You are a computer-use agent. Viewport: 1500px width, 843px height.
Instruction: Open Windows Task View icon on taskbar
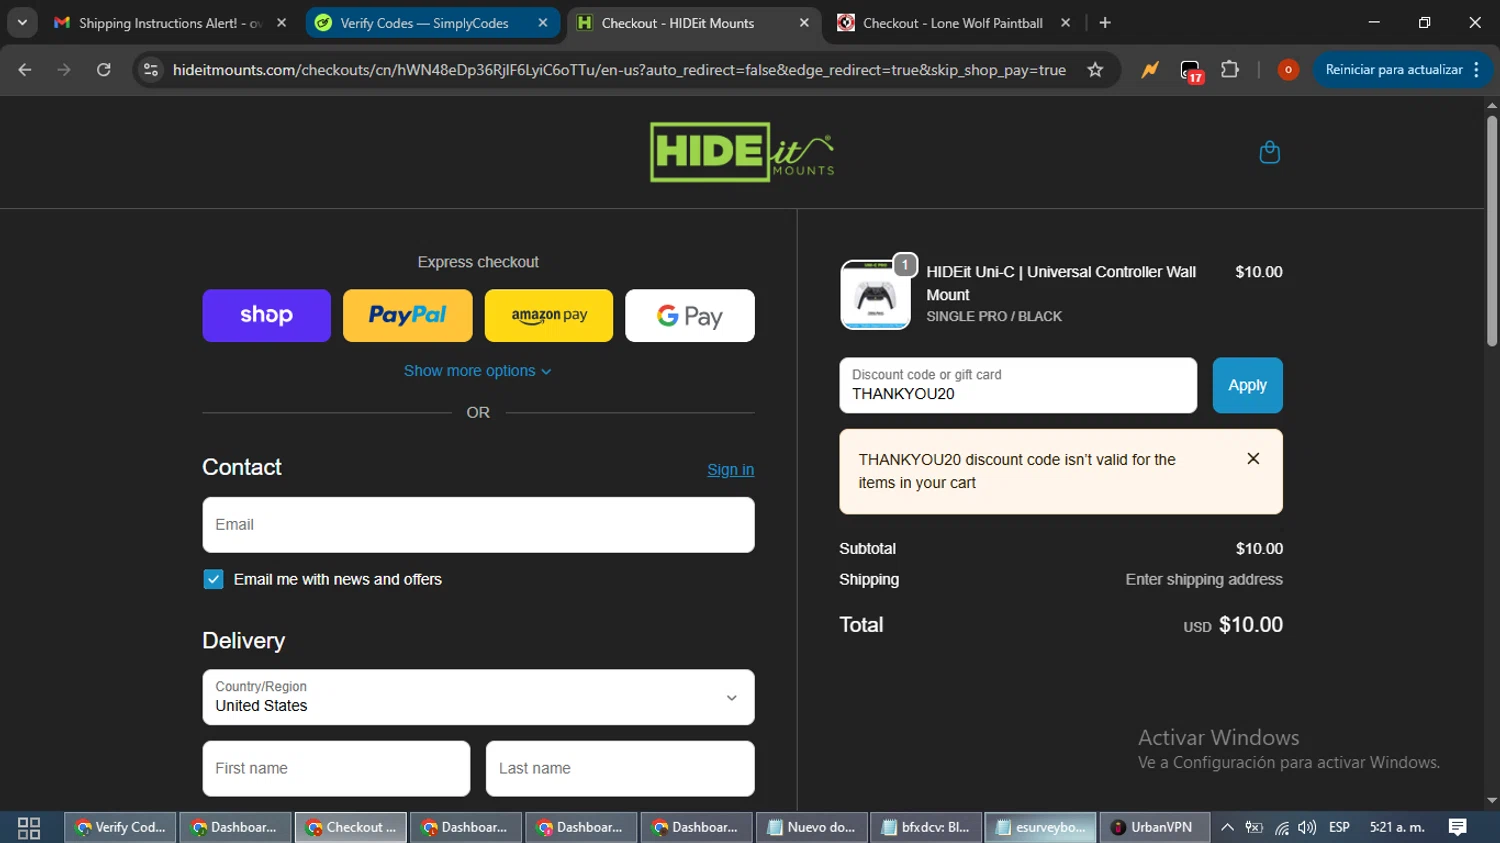coord(29,828)
